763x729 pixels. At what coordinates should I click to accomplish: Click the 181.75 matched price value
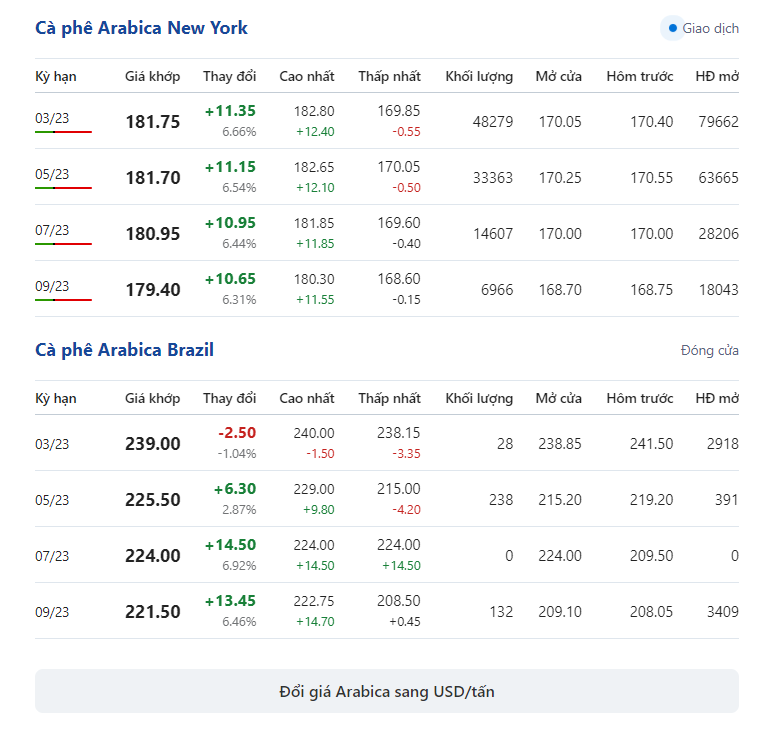(x=153, y=122)
